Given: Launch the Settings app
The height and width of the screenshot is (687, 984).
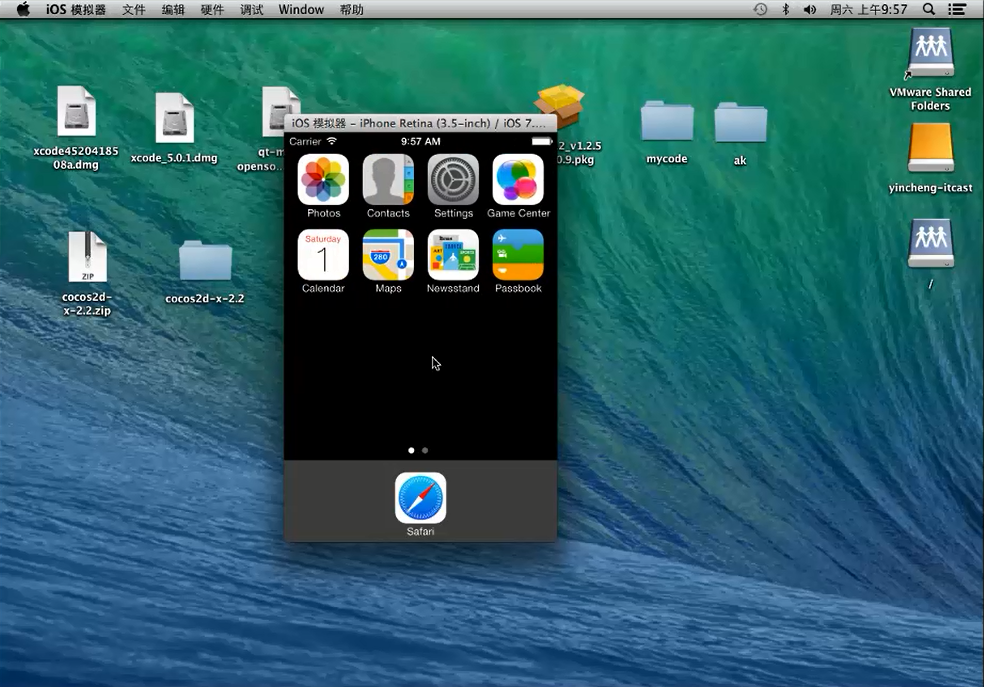Looking at the screenshot, I should coord(453,180).
